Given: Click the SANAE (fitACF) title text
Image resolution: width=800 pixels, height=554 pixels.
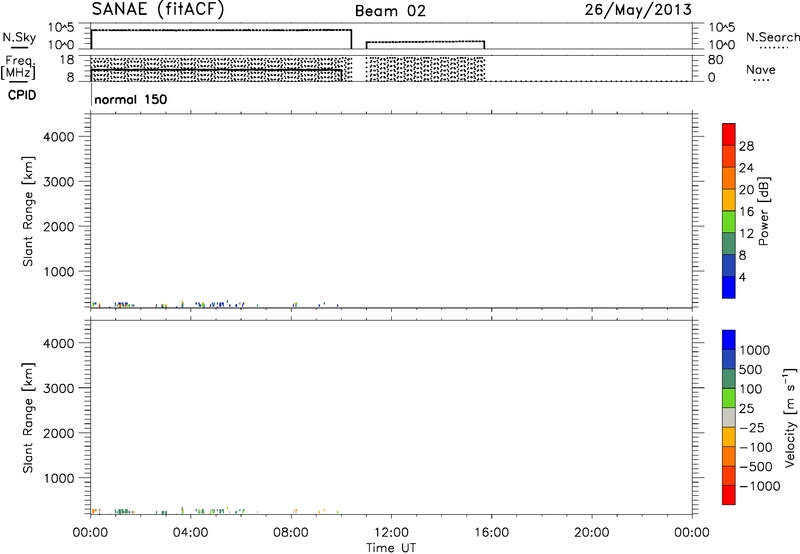Looking at the screenshot, I should click(x=158, y=10).
